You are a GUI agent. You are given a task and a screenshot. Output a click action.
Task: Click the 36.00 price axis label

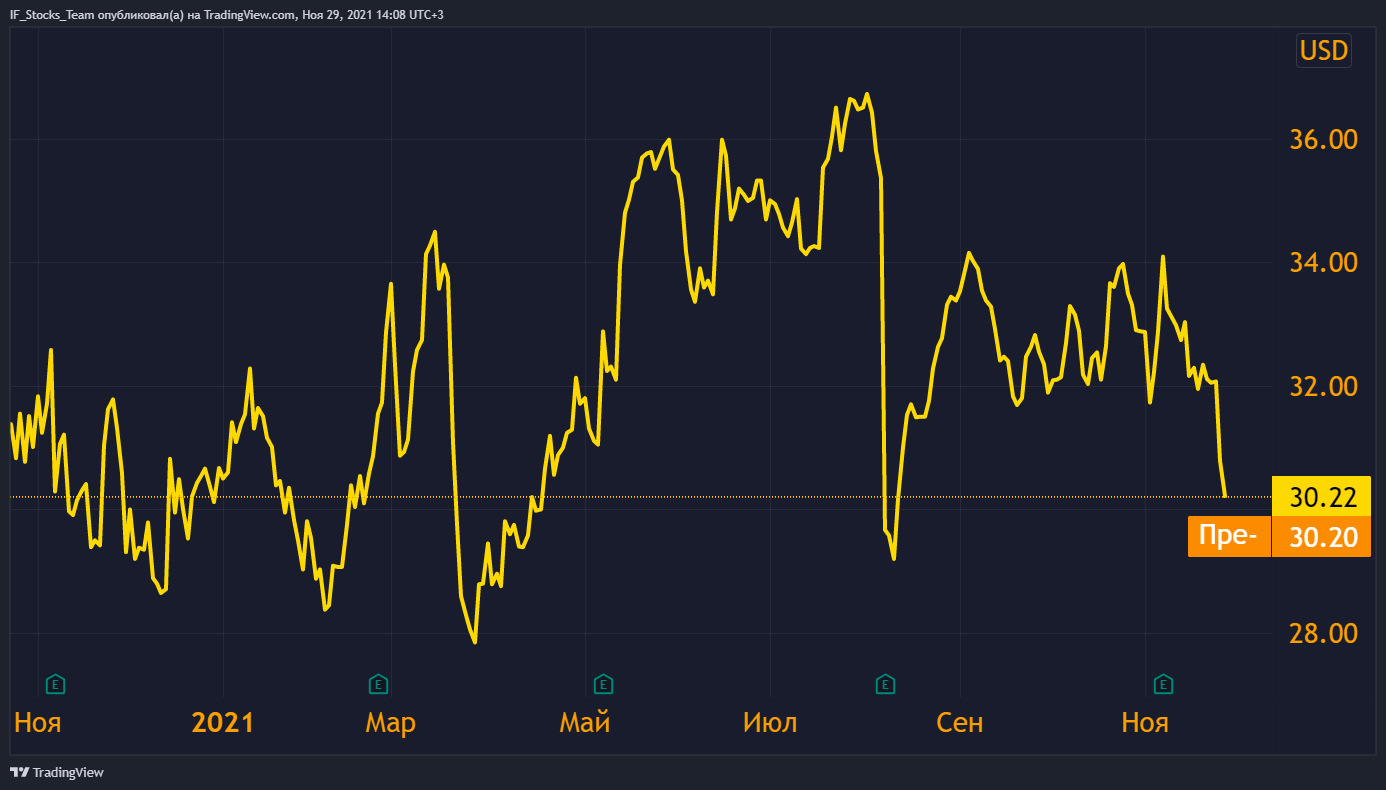(1323, 139)
